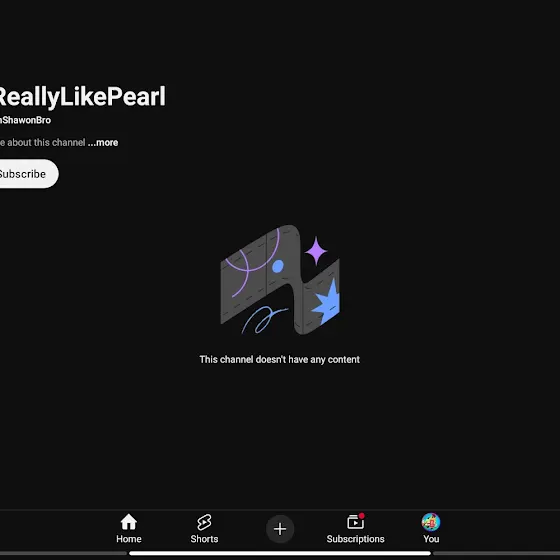Click the ReallyLikePearl channel title
The width and height of the screenshot is (560, 560).
82,97
